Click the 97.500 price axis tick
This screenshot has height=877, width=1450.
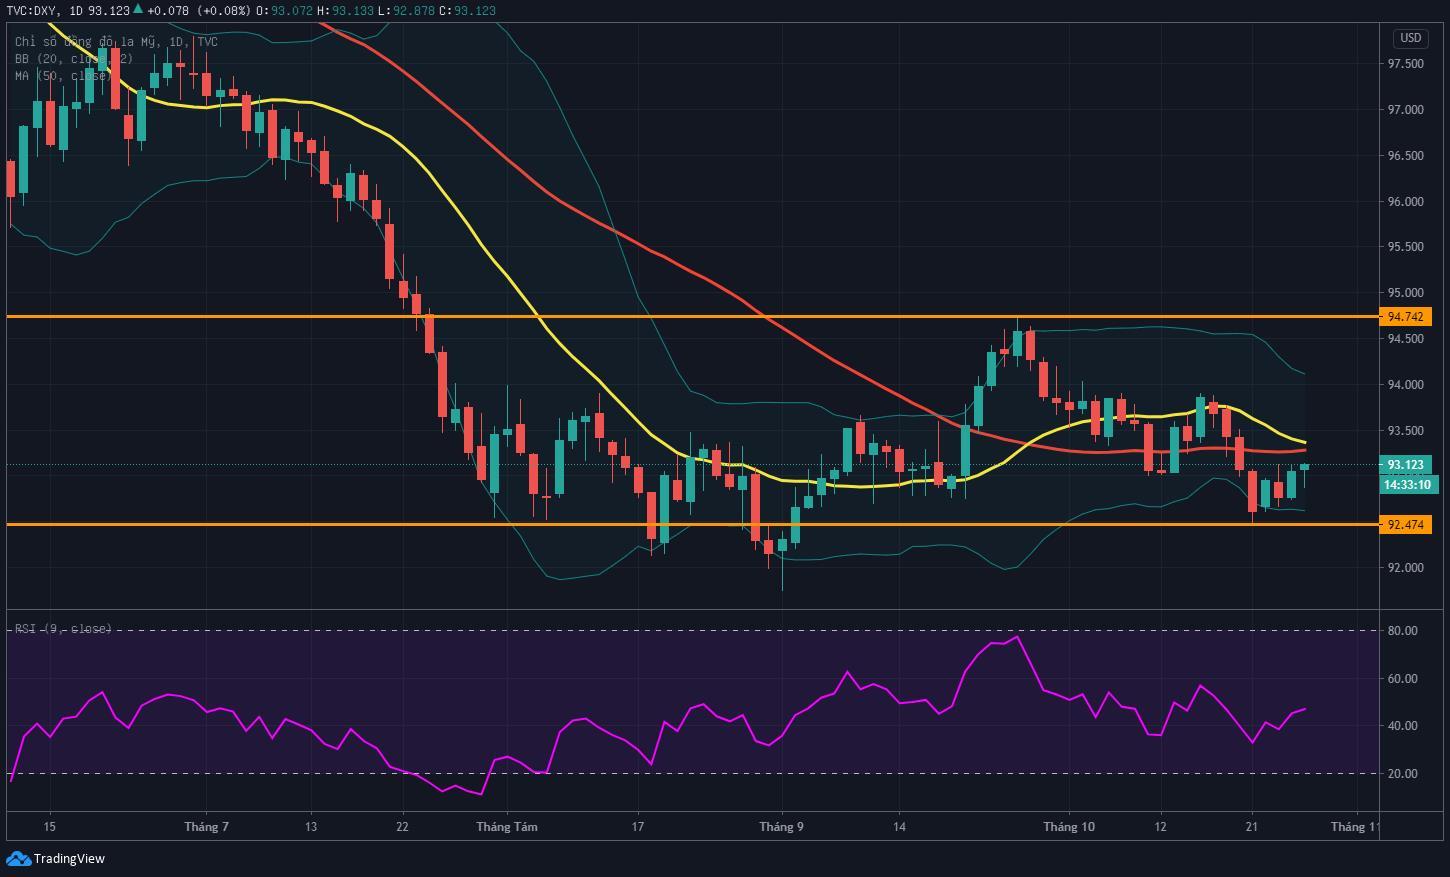(1406, 64)
